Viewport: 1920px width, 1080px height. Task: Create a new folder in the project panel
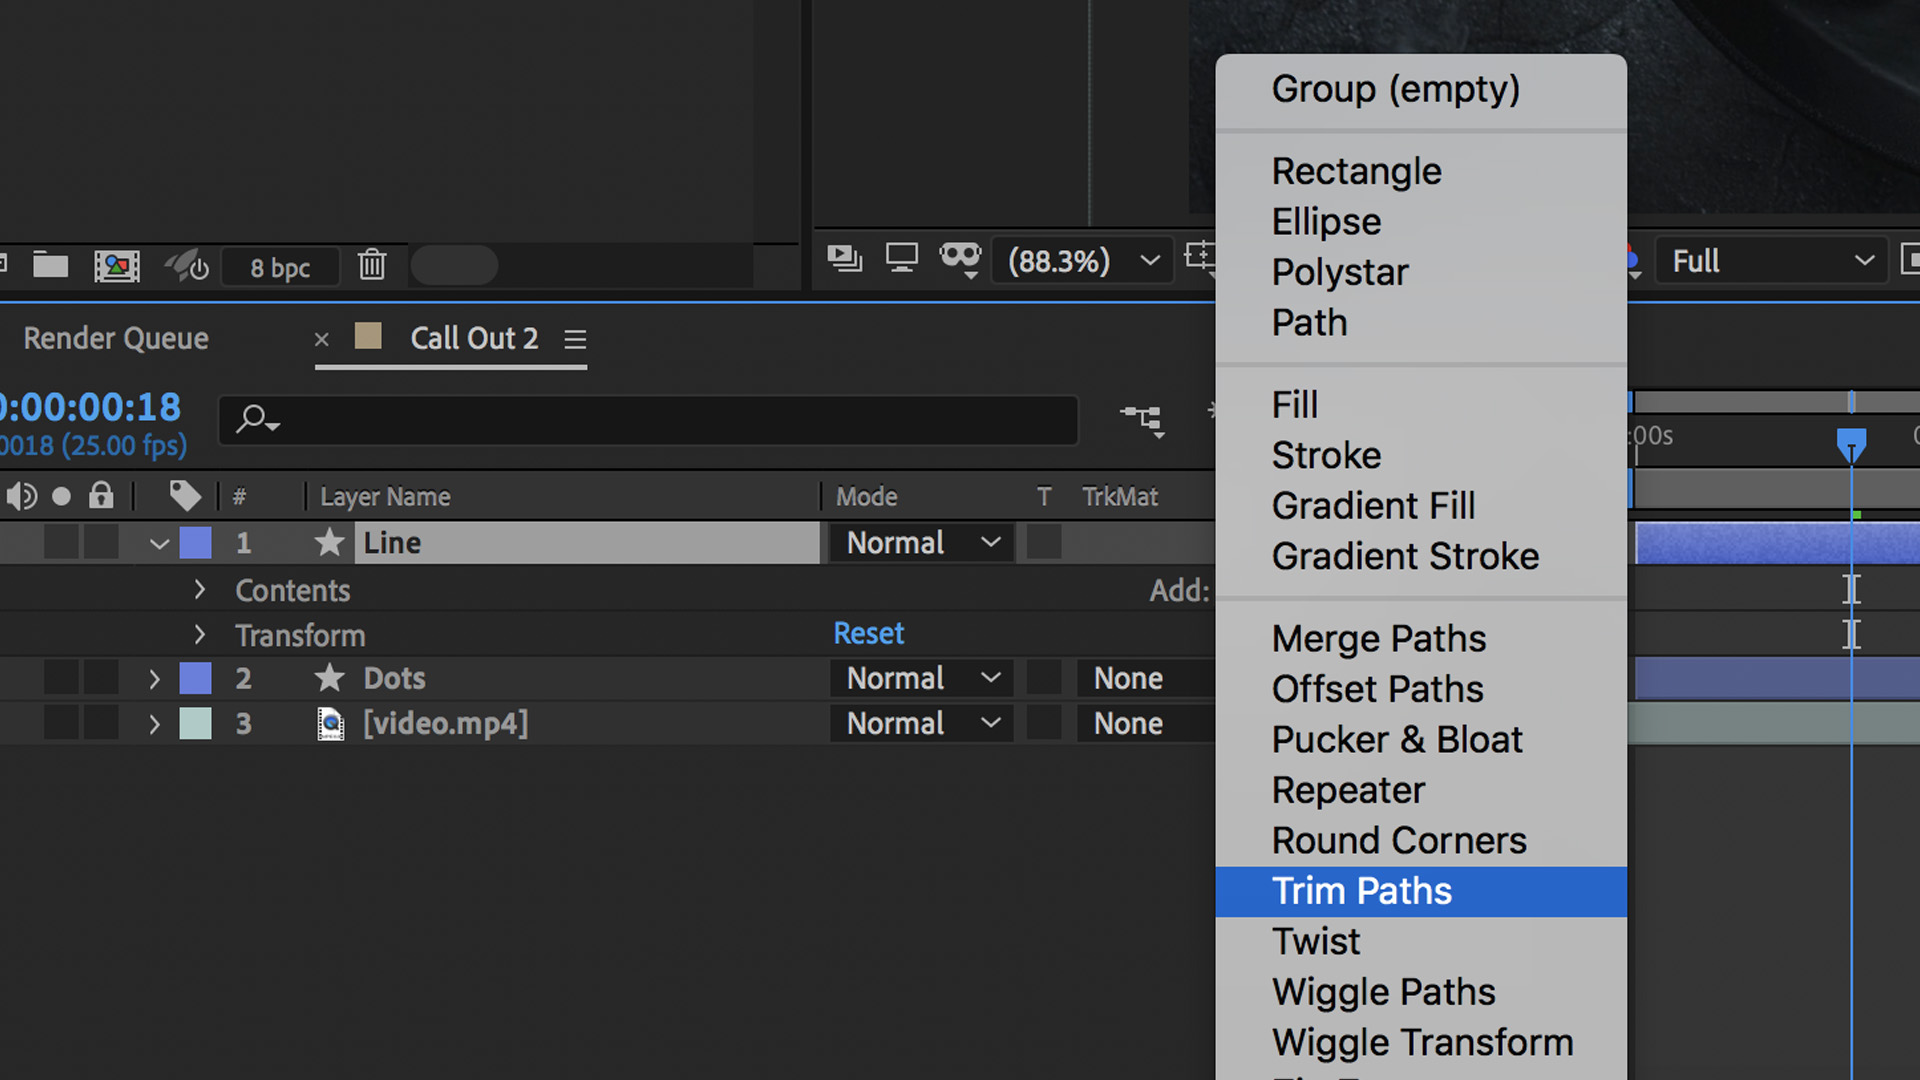50,265
